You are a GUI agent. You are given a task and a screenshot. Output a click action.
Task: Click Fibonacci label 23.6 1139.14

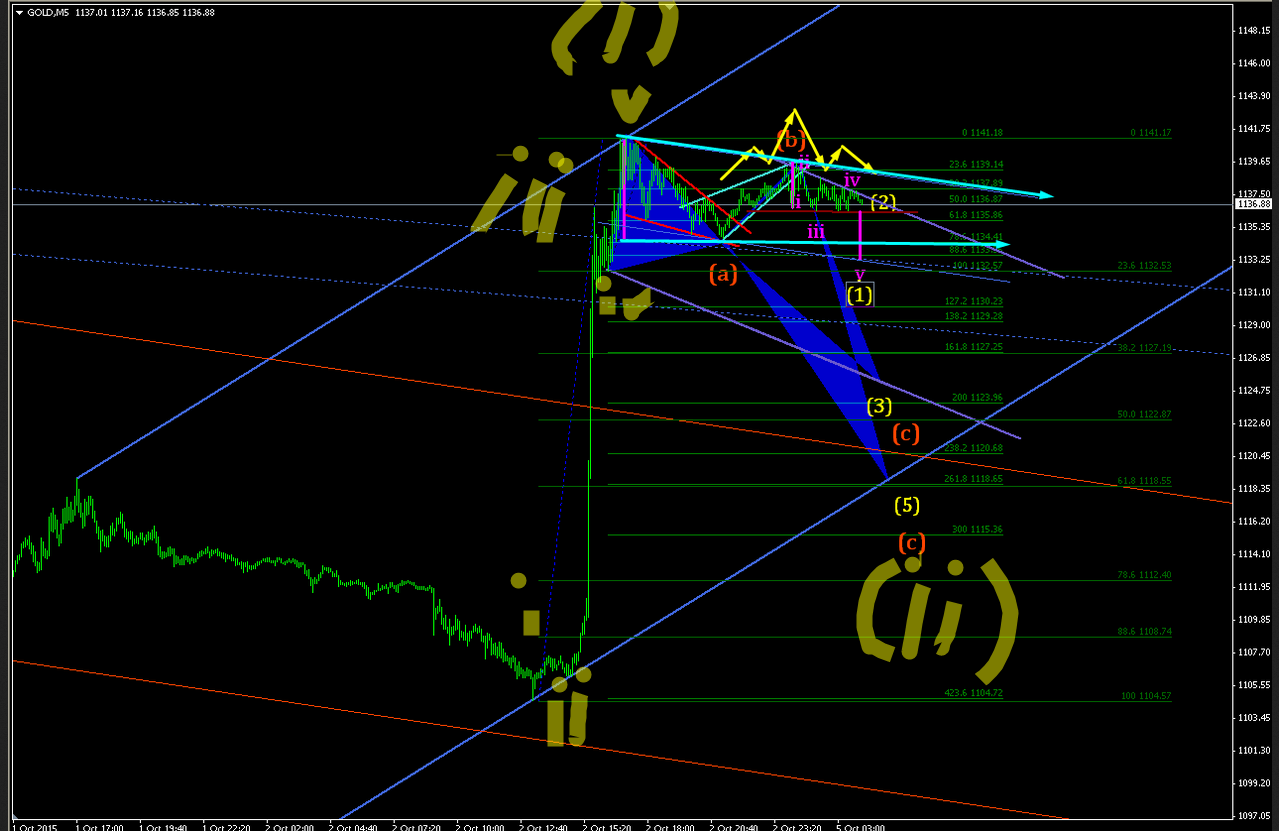tap(976, 165)
